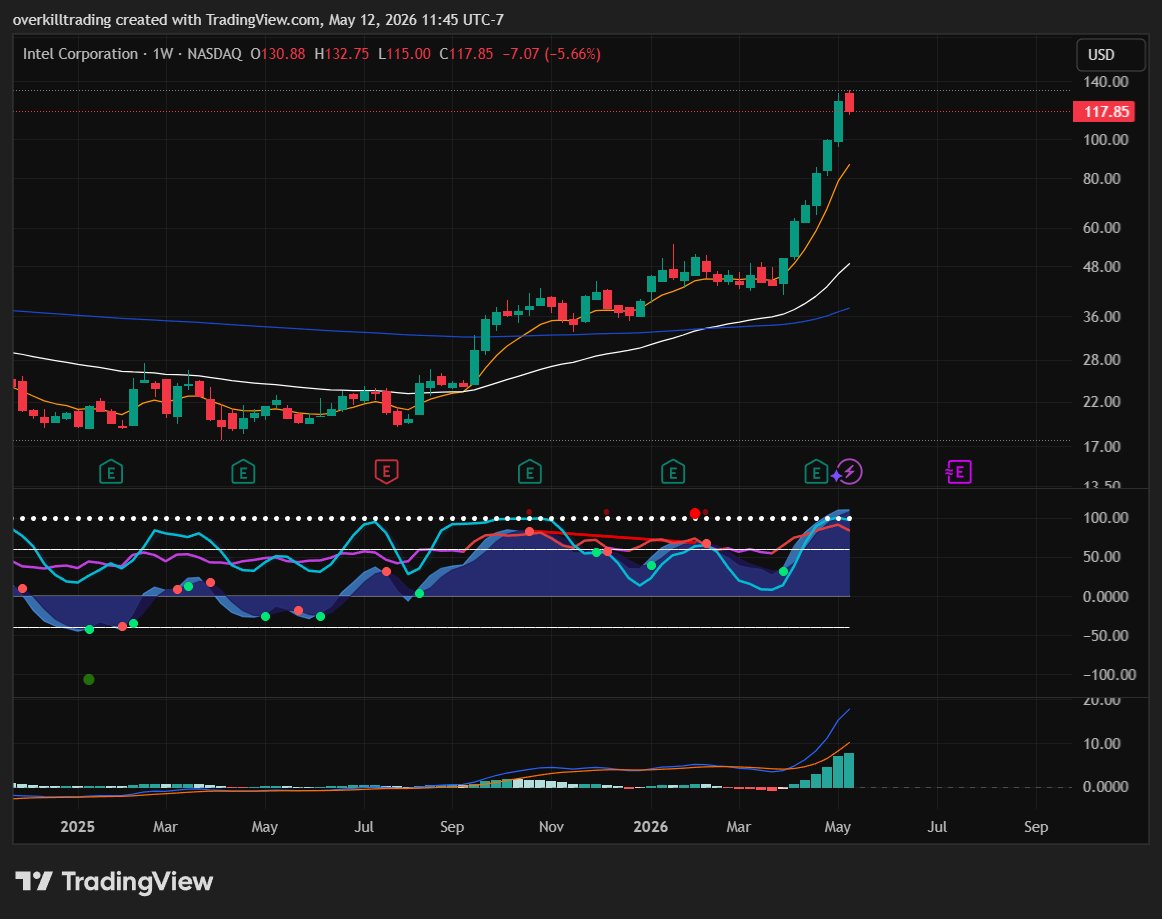Click the change value −7.07 (−5.66%)
The width and height of the screenshot is (1162, 919).
pos(551,54)
